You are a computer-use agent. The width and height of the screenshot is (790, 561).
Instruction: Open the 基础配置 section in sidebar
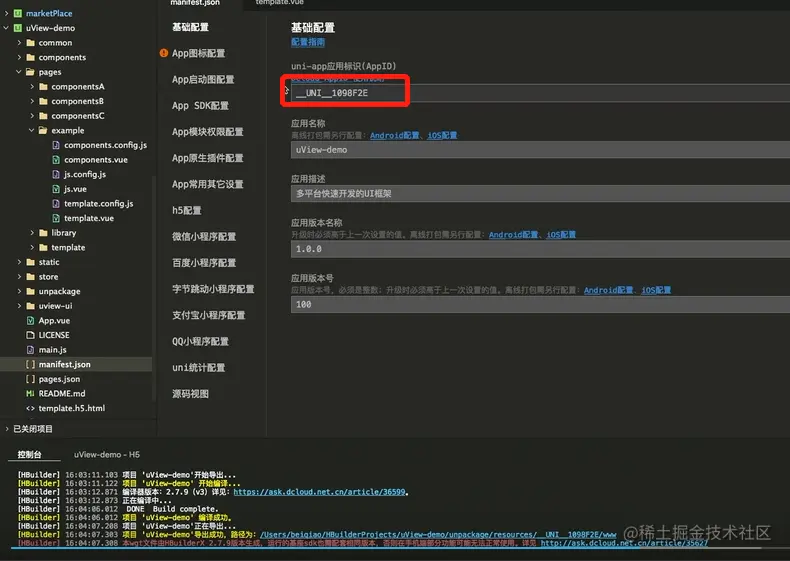tap(190, 27)
